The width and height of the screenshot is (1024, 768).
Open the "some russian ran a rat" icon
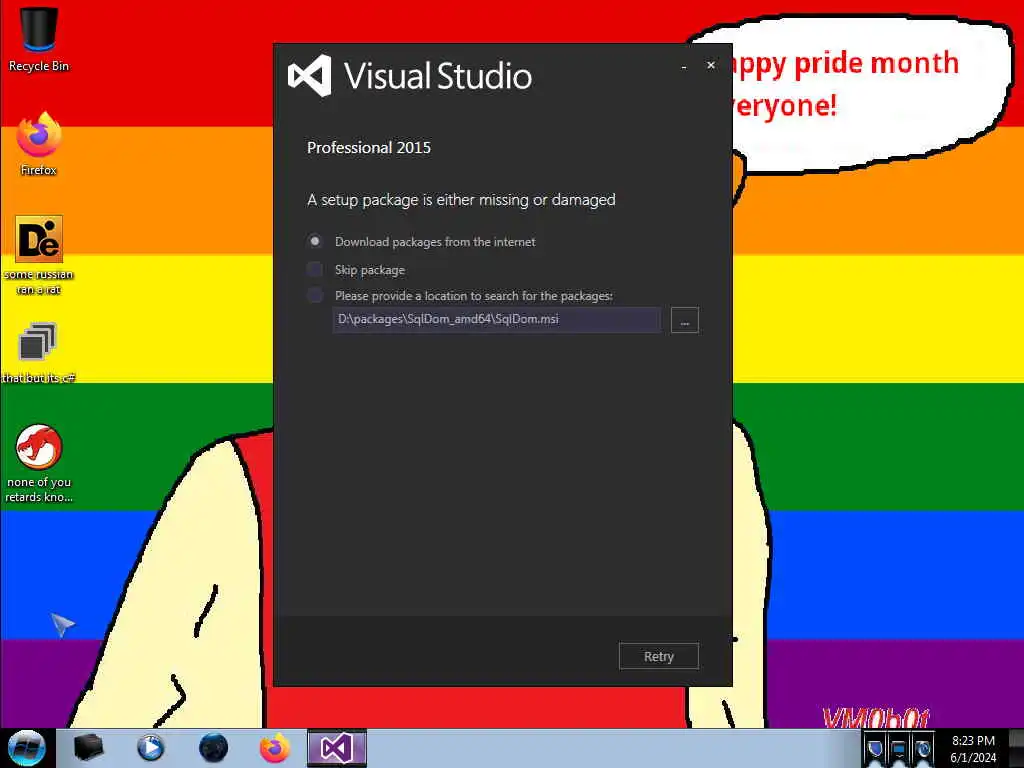(x=39, y=255)
